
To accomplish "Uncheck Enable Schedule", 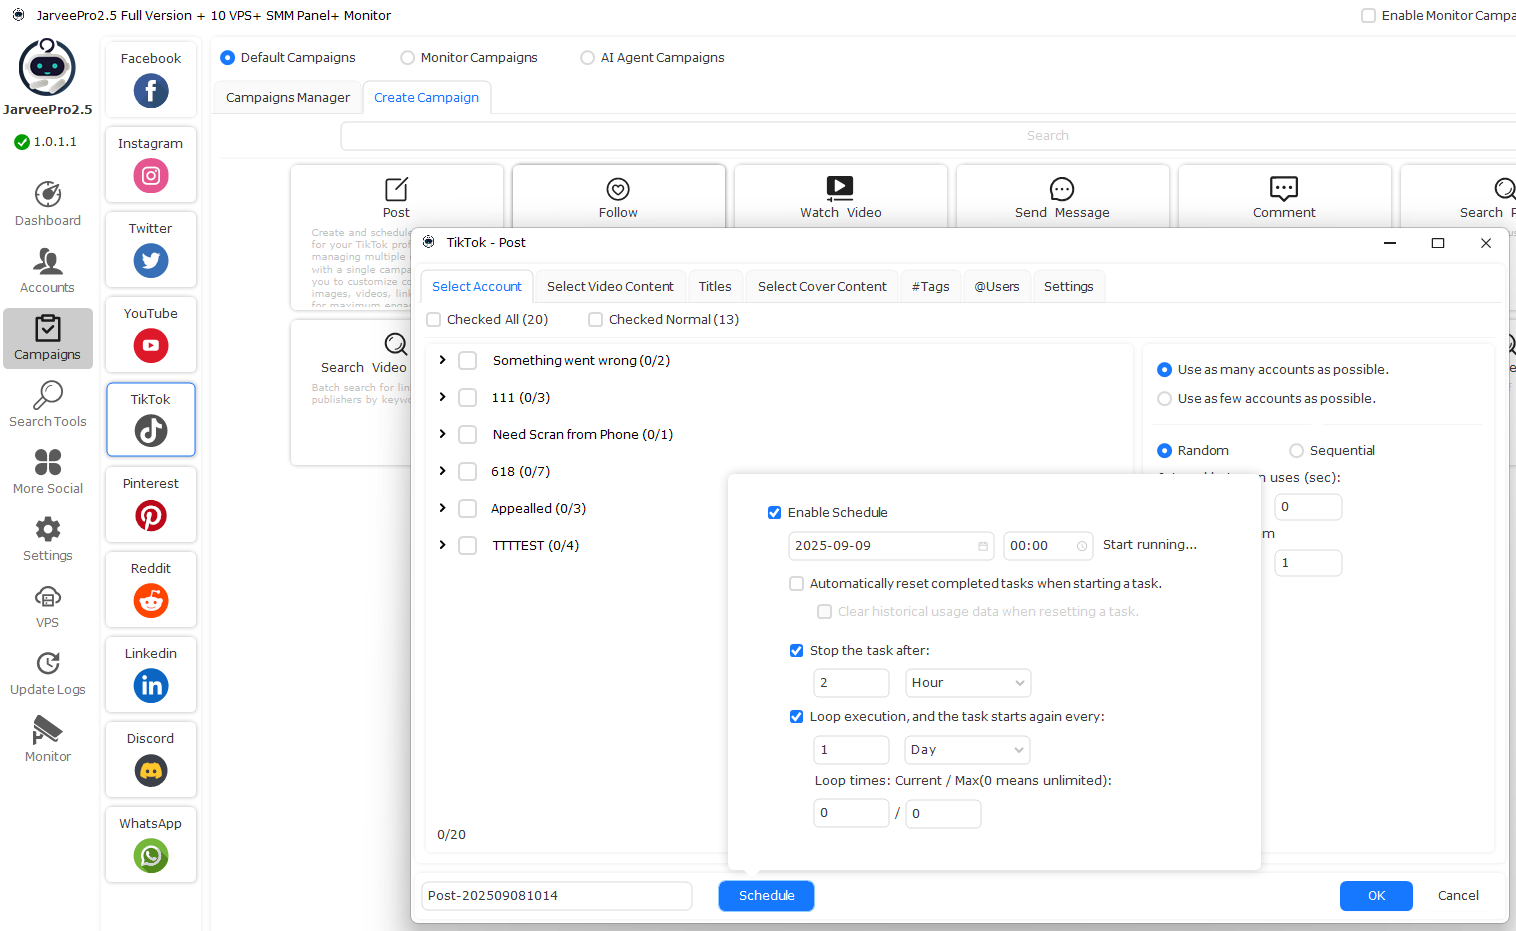I will click(x=774, y=513).
